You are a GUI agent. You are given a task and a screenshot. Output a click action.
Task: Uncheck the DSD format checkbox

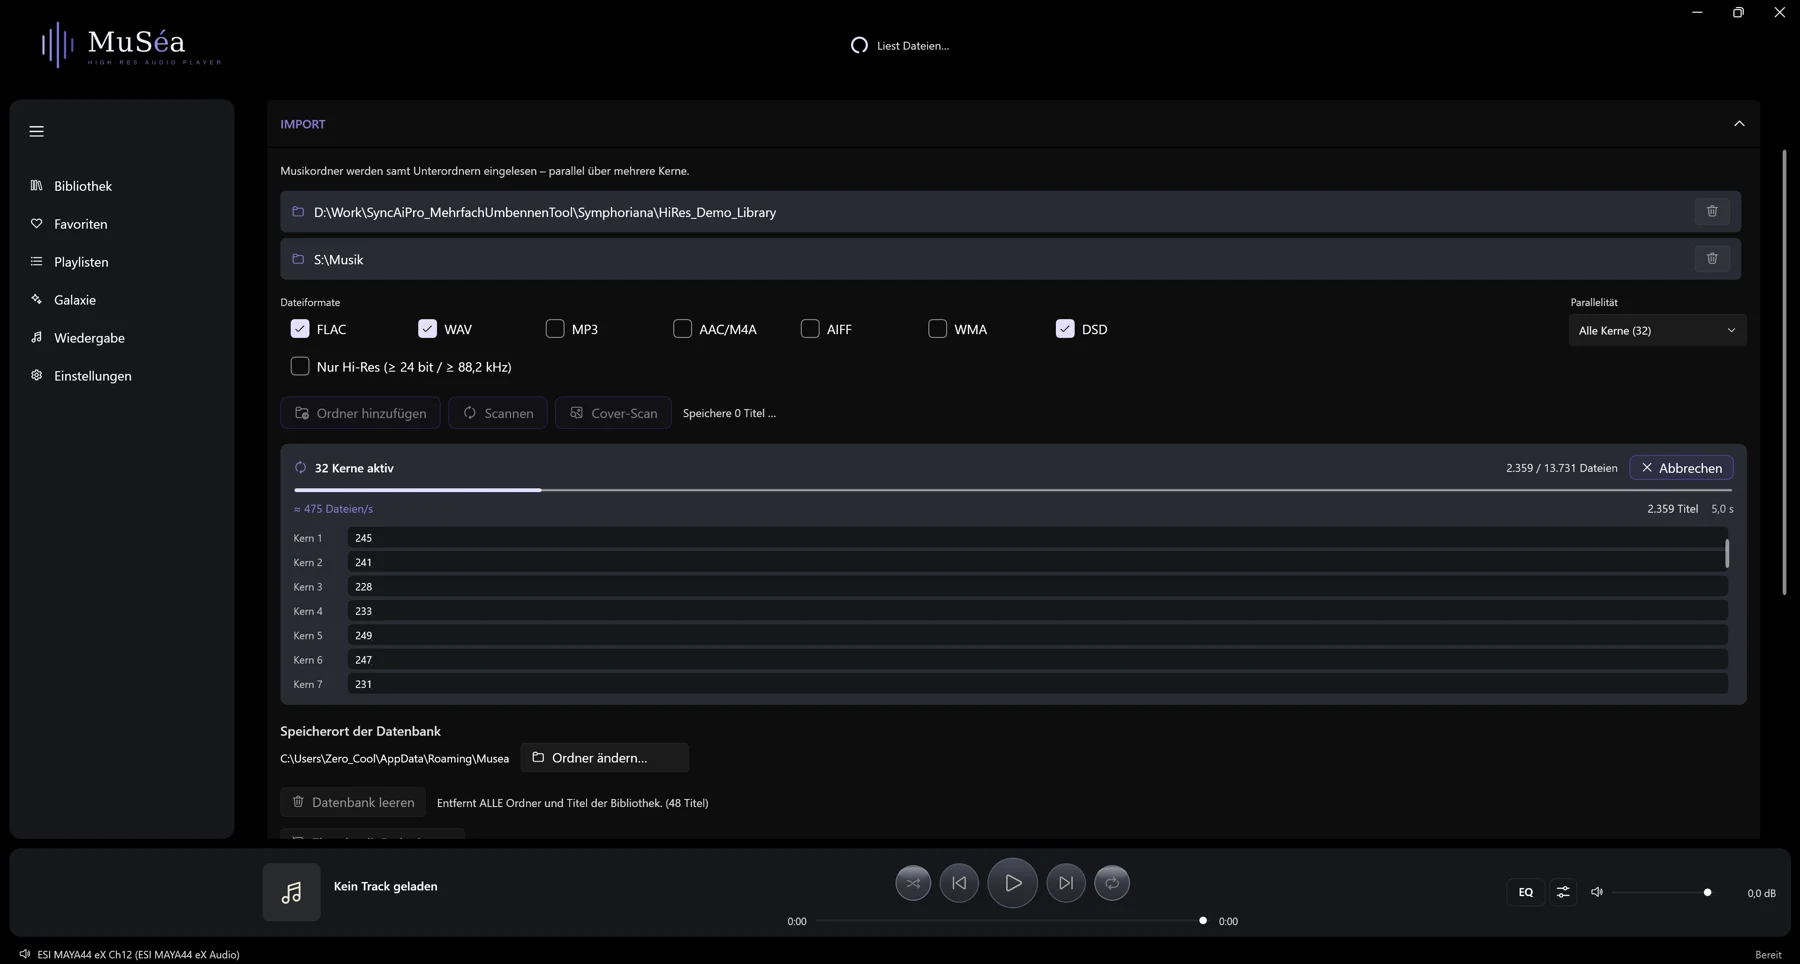pyautogui.click(x=1065, y=329)
